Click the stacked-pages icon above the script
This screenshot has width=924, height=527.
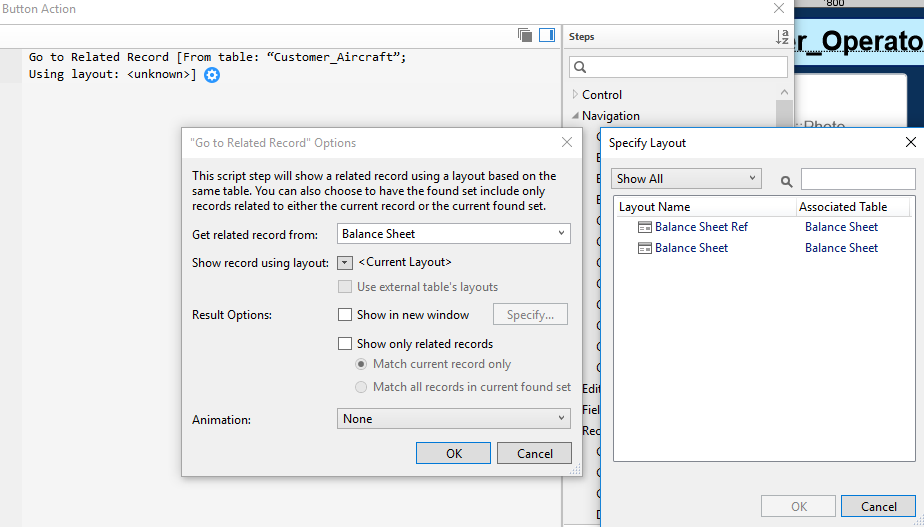click(525, 35)
